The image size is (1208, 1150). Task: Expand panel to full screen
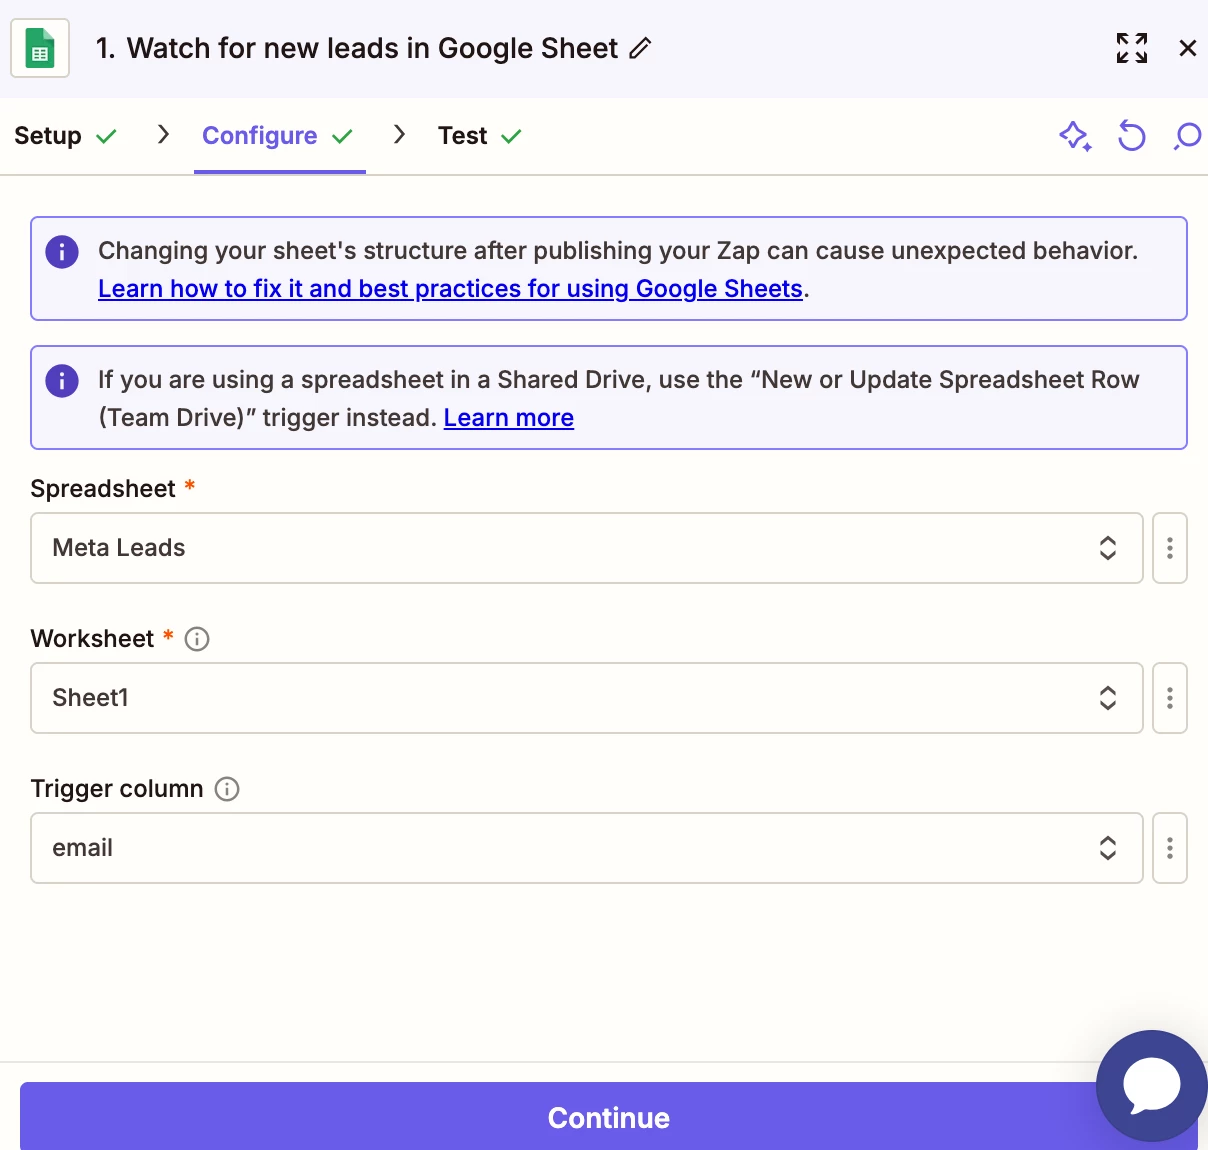[x=1132, y=48]
